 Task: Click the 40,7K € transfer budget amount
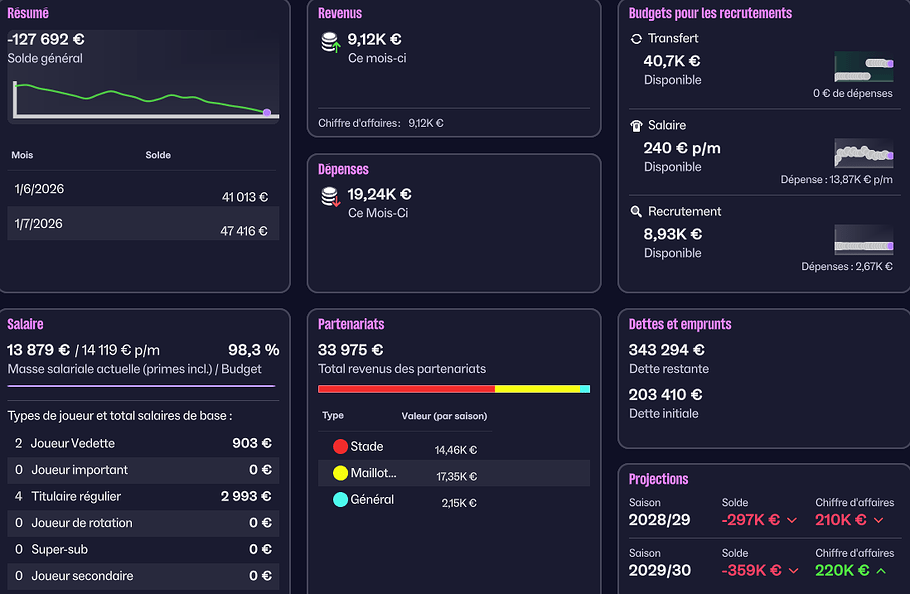pos(671,61)
